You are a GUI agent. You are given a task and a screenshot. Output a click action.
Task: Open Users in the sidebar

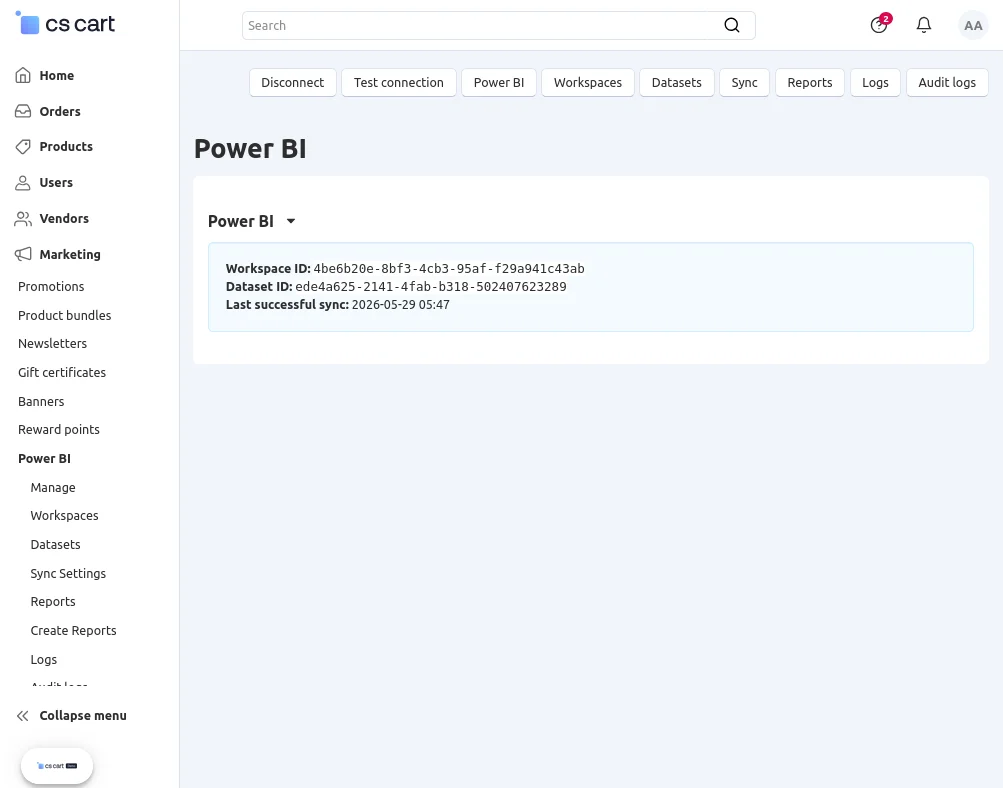(56, 183)
